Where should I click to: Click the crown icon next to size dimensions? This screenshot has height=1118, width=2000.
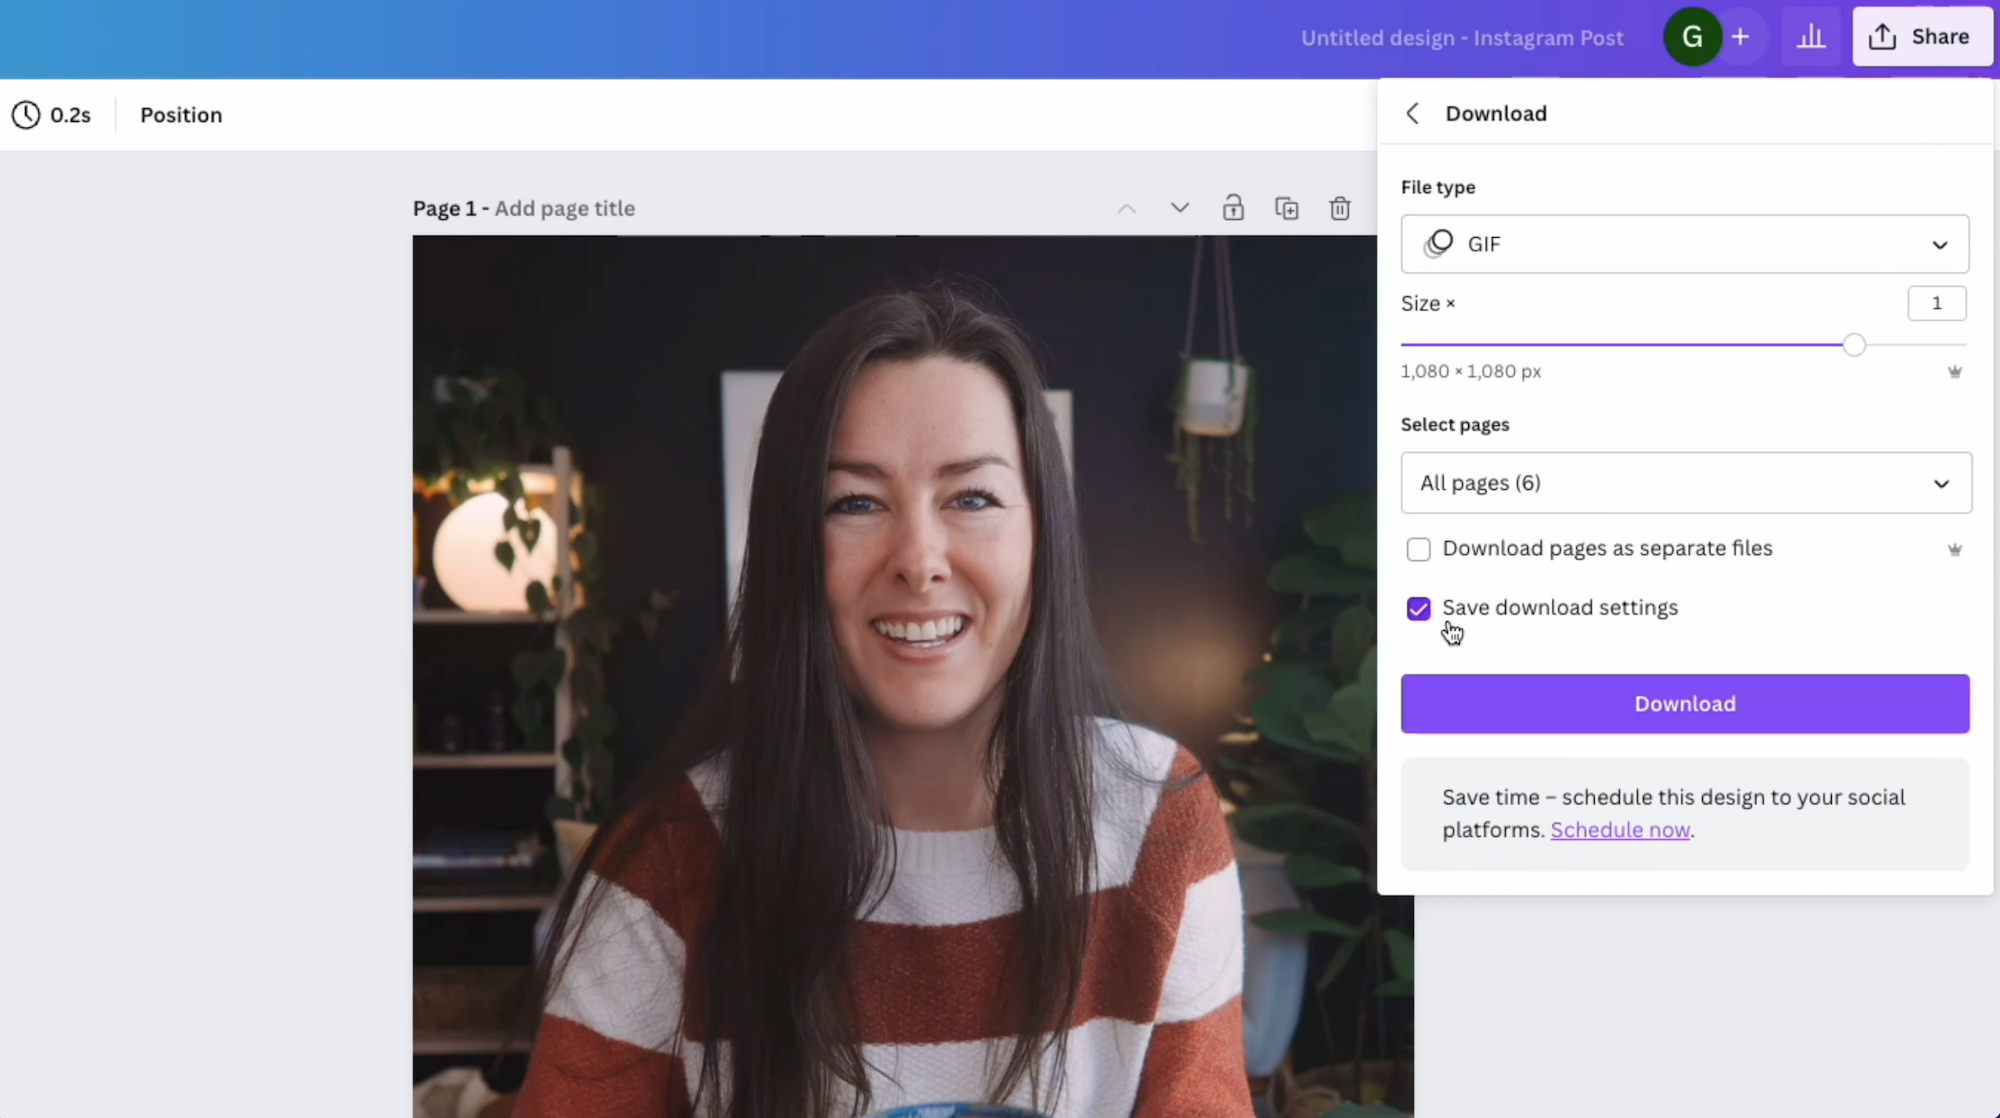pos(1955,371)
